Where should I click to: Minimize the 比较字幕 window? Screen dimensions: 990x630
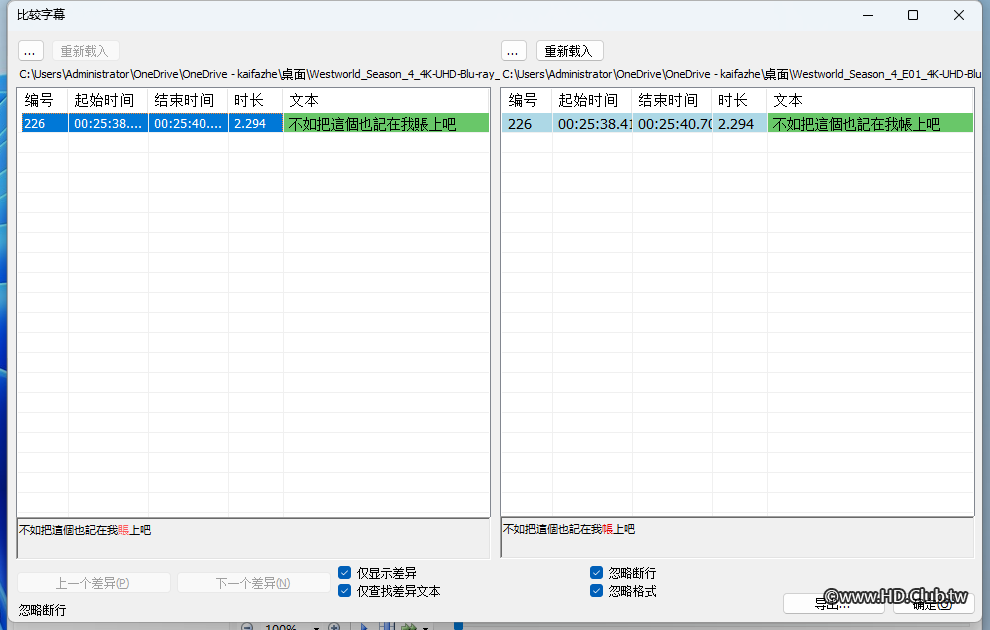(868, 15)
